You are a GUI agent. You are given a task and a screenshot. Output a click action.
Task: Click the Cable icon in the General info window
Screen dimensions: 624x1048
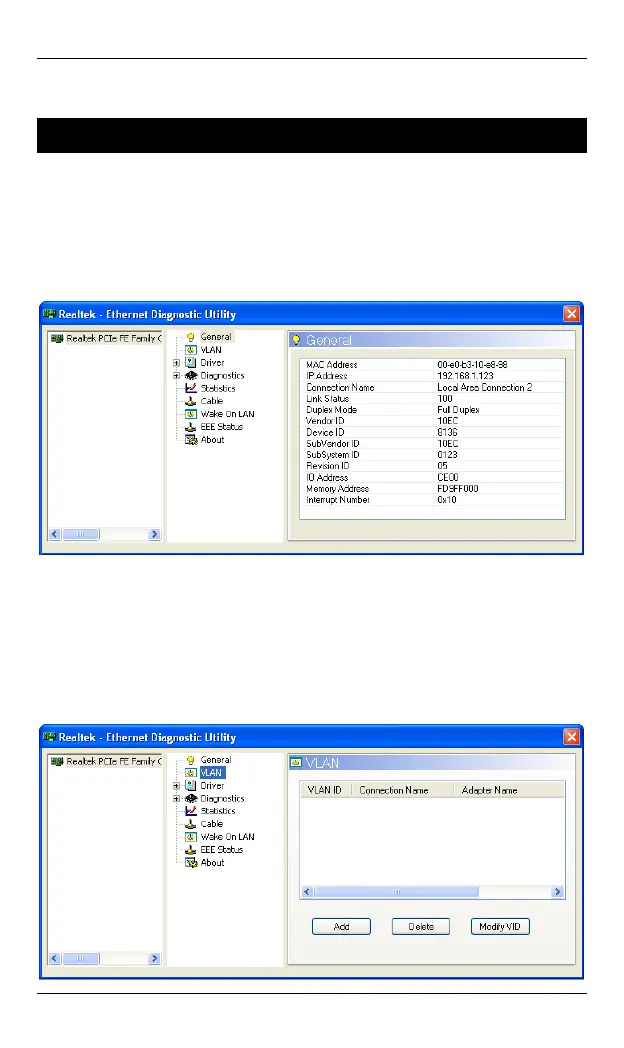191,401
